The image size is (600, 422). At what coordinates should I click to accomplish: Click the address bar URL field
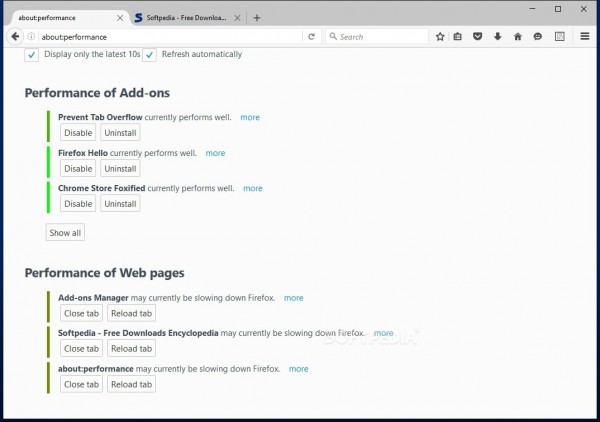170,37
